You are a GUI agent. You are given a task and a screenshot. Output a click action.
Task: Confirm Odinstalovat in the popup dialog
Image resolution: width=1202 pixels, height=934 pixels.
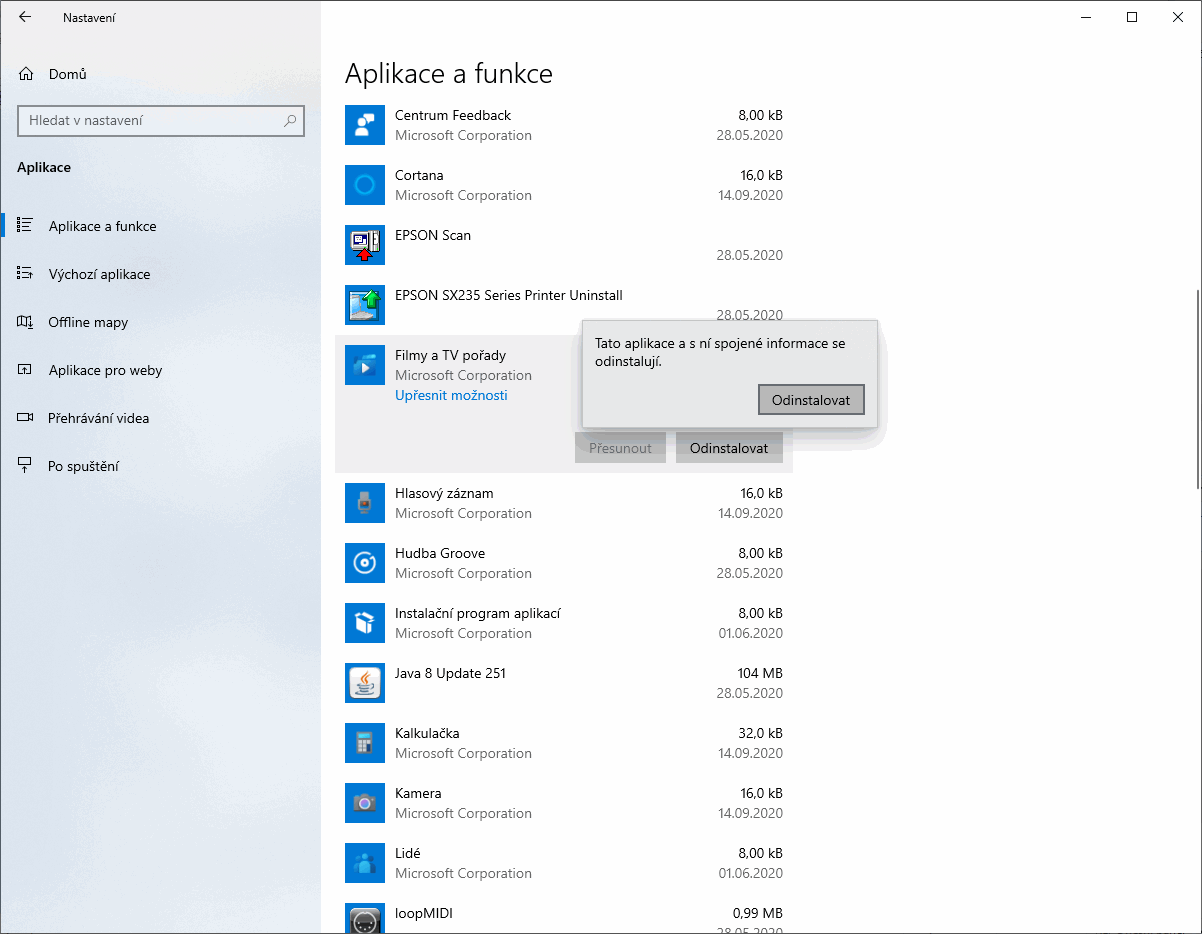[x=811, y=400]
